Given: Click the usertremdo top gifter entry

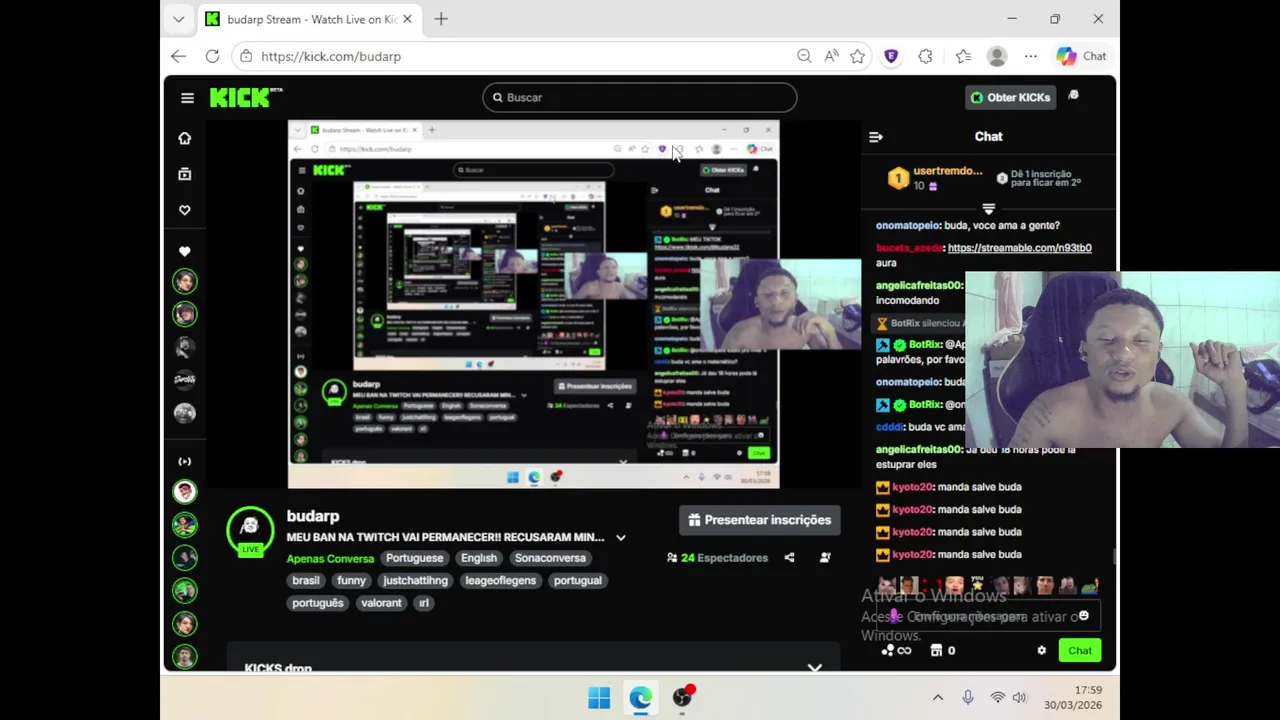Looking at the screenshot, I should 936,178.
